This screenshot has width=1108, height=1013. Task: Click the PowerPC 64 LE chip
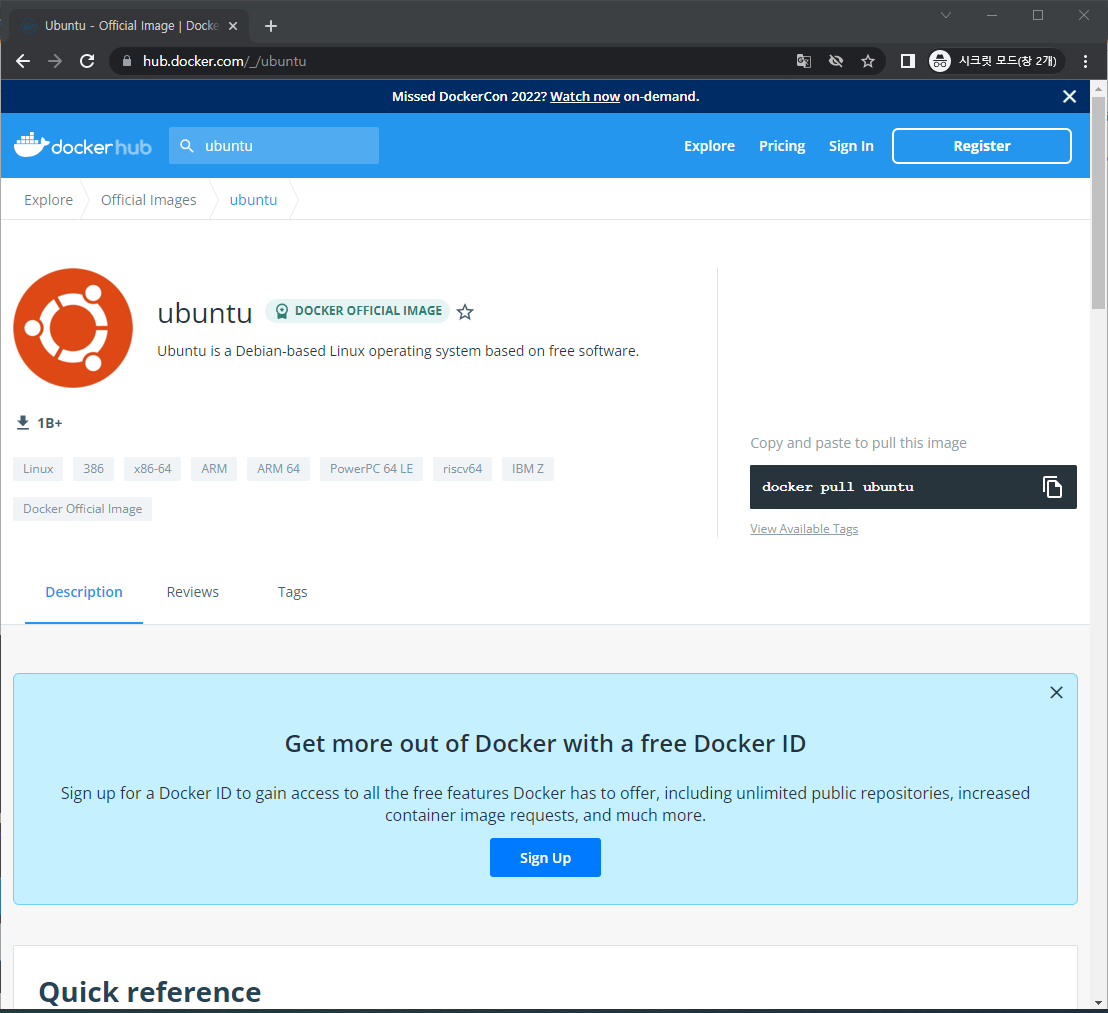tap(371, 468)
